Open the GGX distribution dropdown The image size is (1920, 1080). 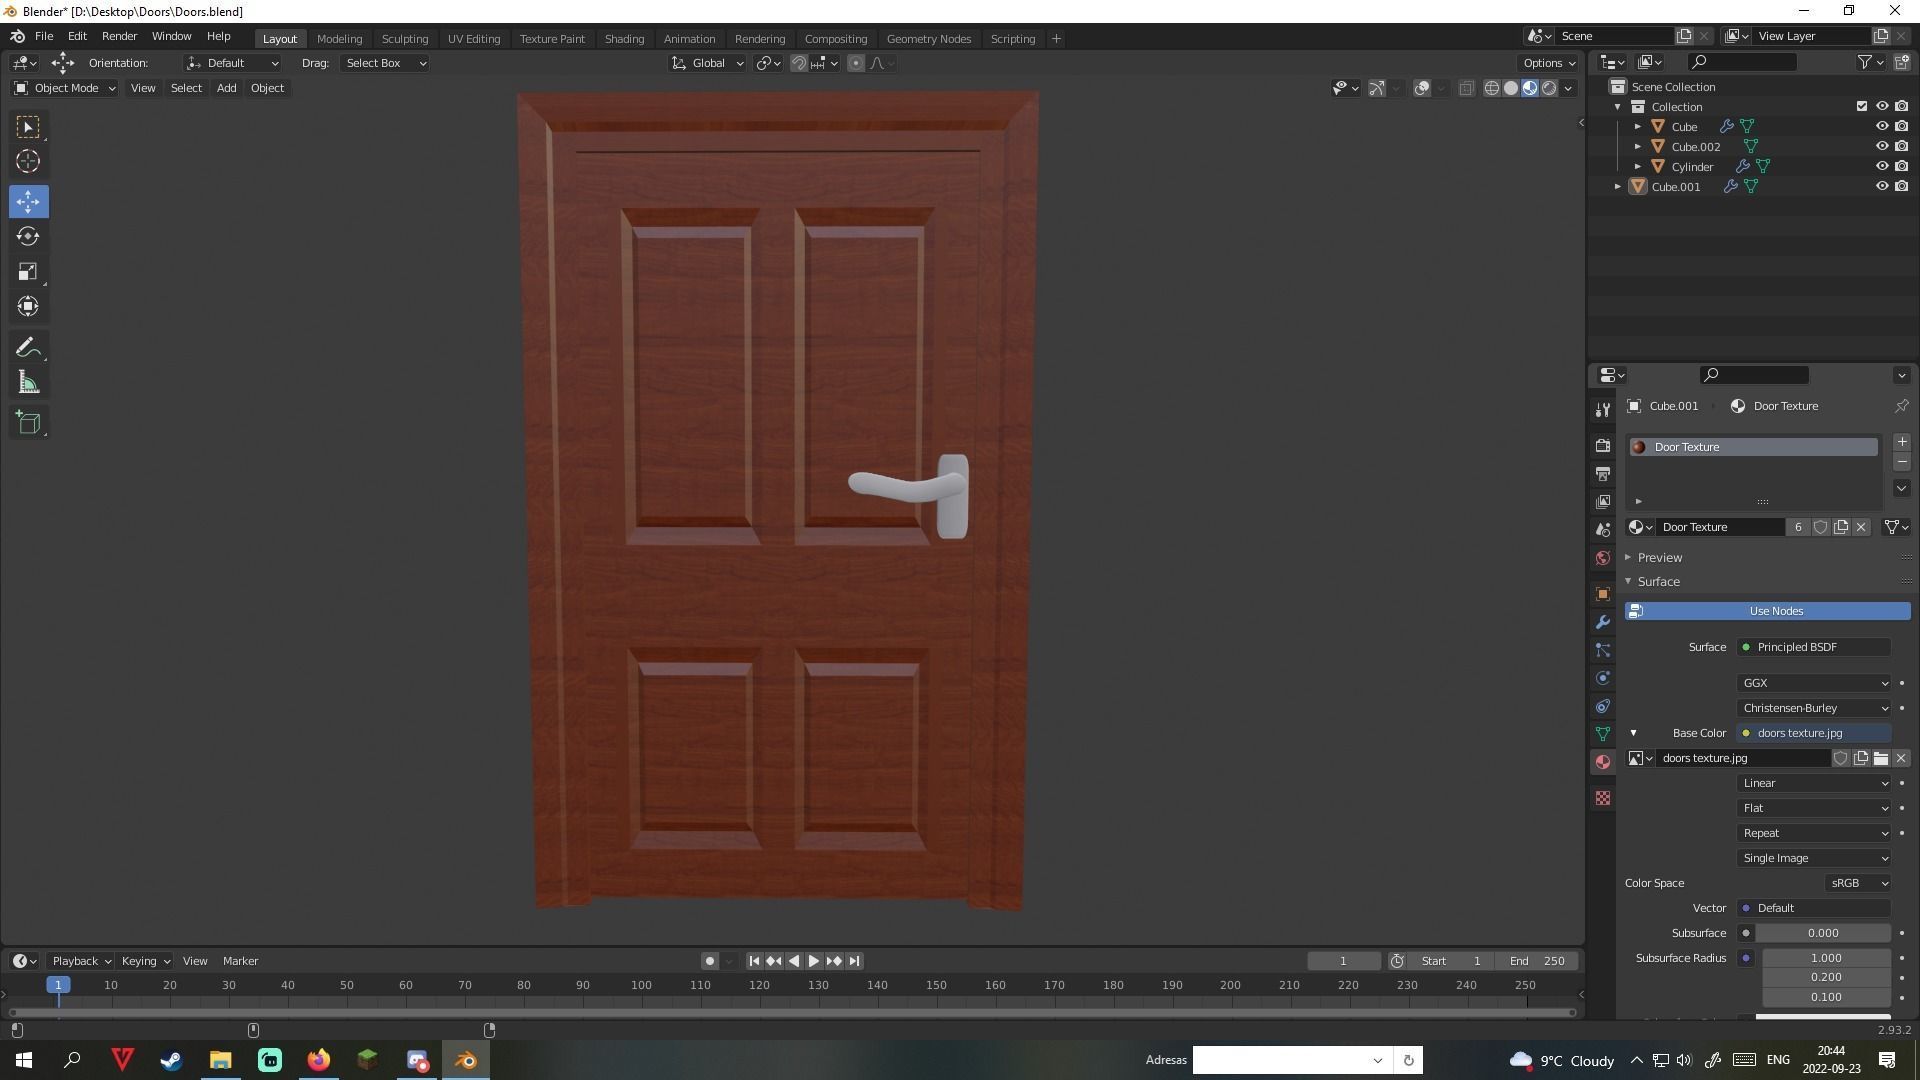[x=1814, y=683]
